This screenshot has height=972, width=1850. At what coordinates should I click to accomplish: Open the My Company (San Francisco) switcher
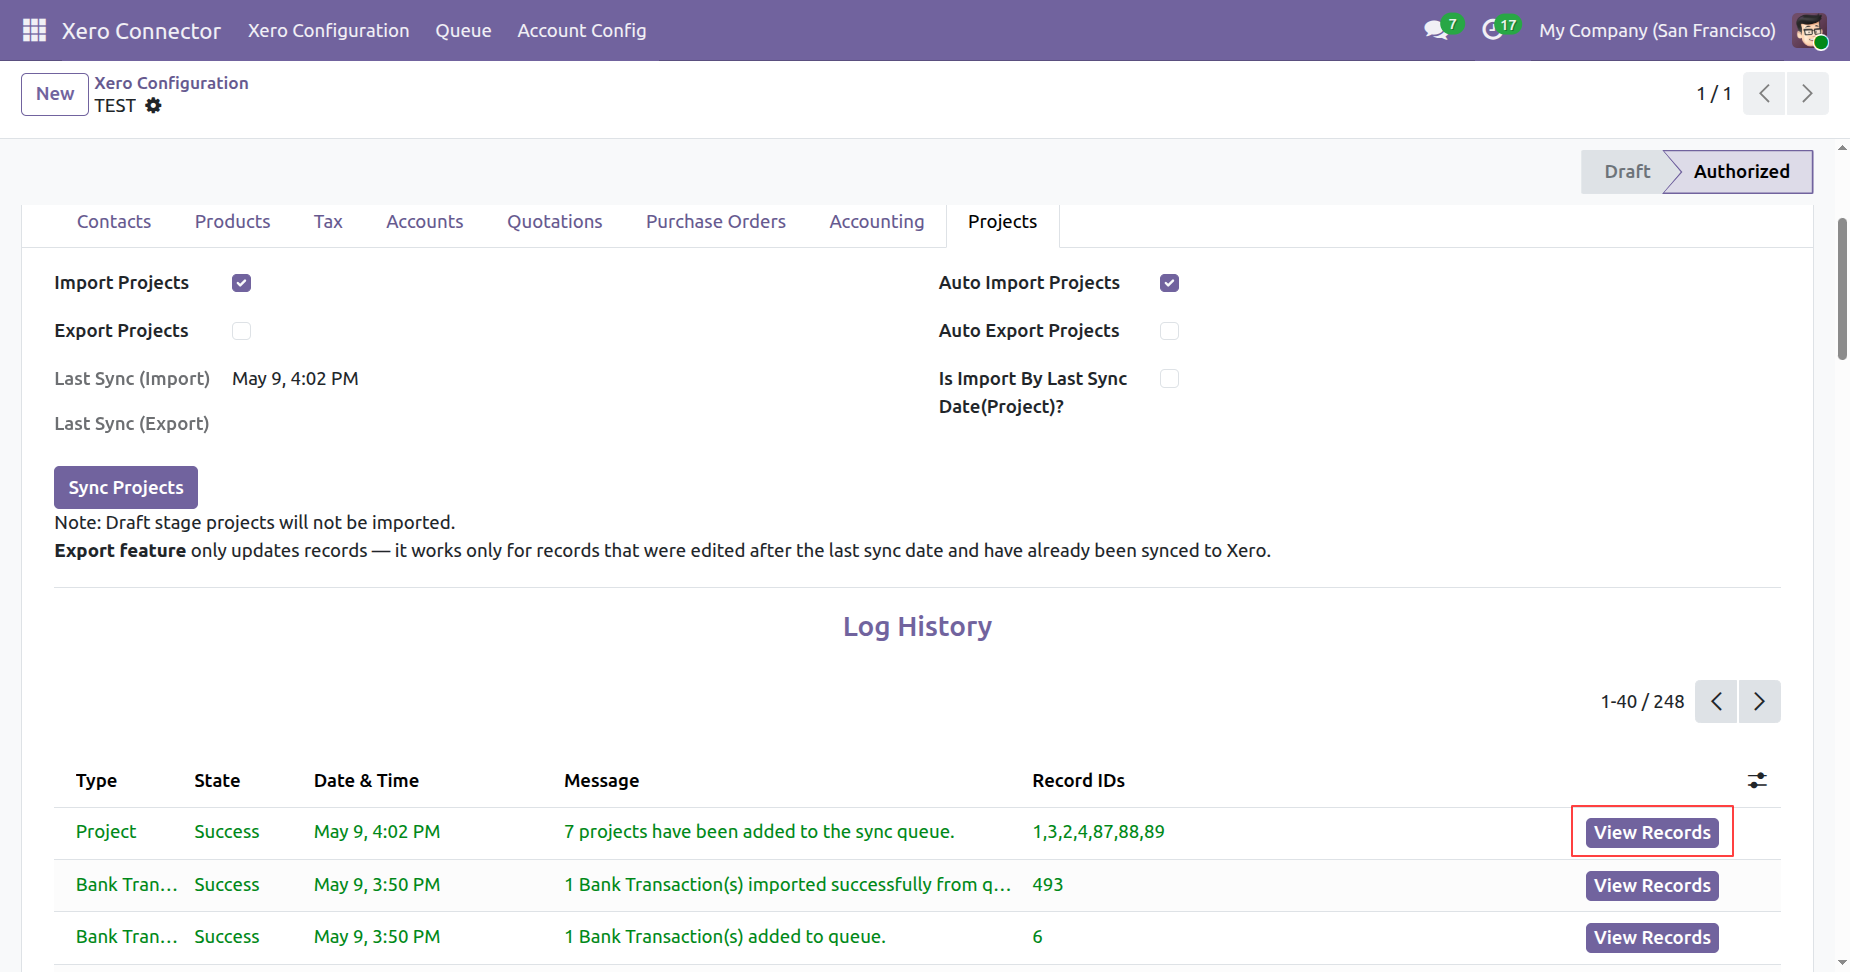click(1657, 30)
